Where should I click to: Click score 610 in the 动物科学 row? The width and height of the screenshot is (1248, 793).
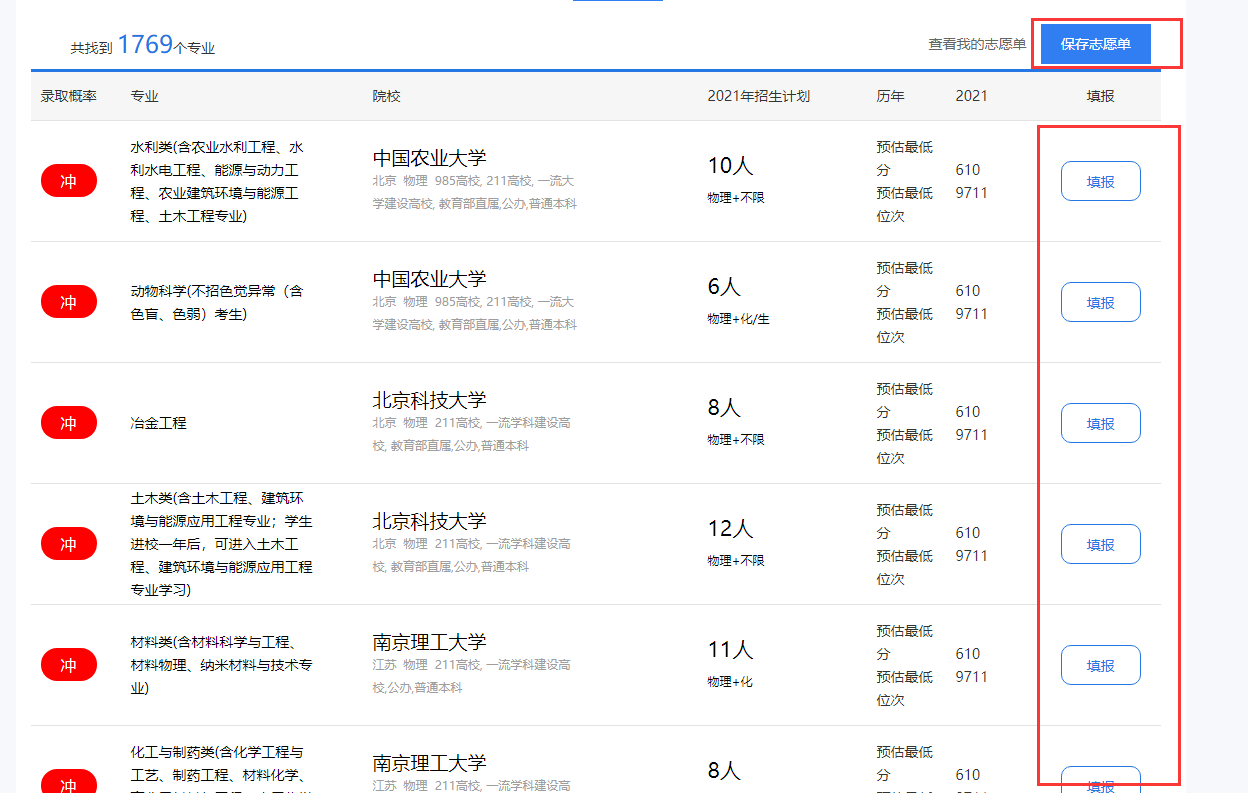coord(968,291)
